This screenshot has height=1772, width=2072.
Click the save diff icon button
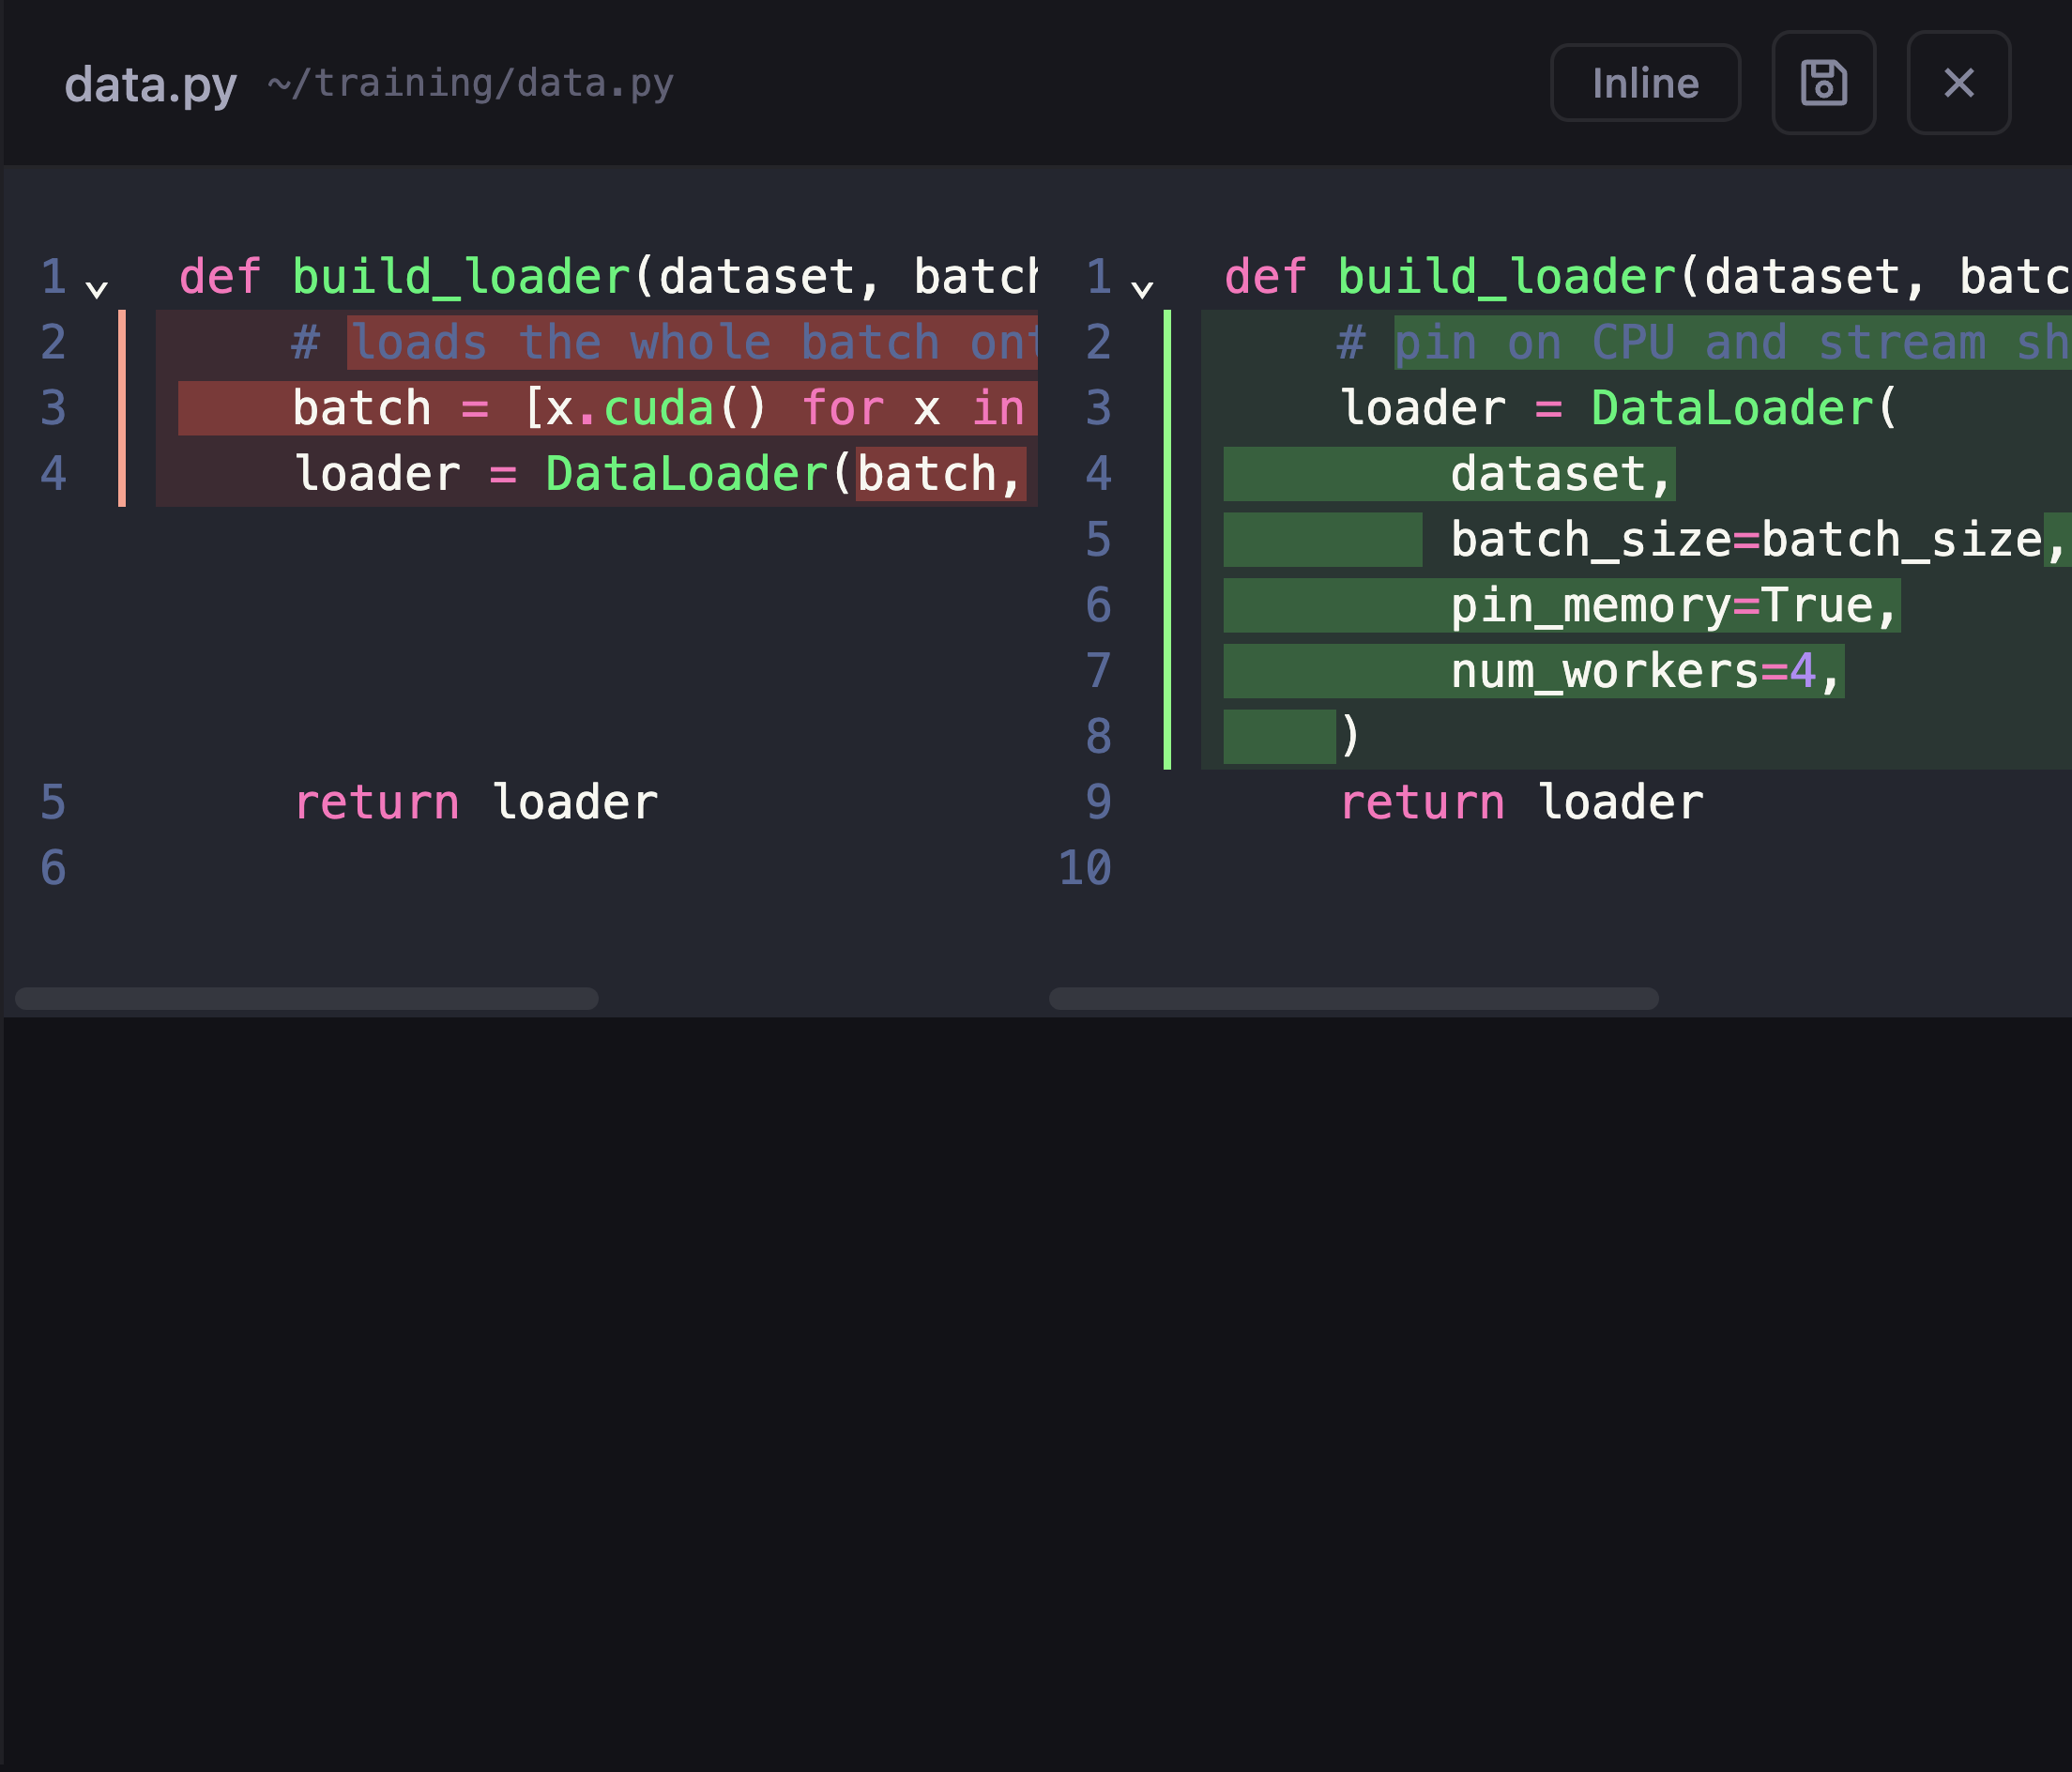1823,82
